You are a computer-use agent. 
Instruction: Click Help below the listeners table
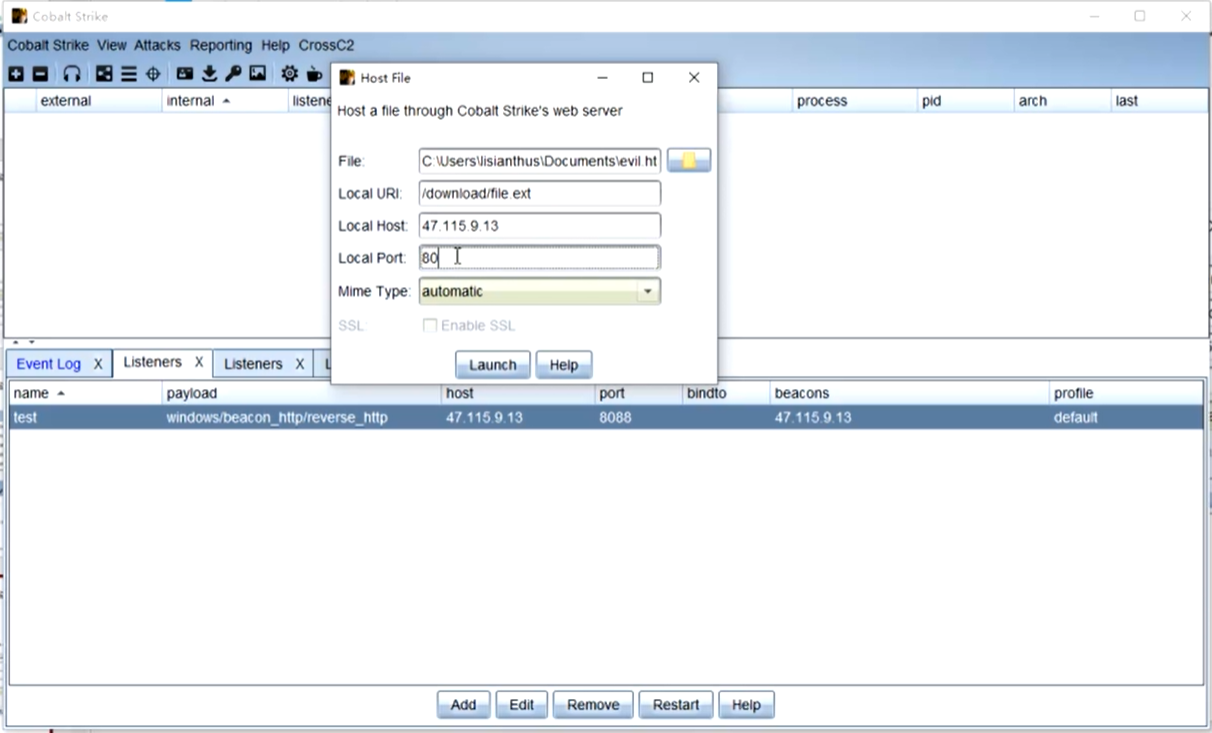[746, 705]
